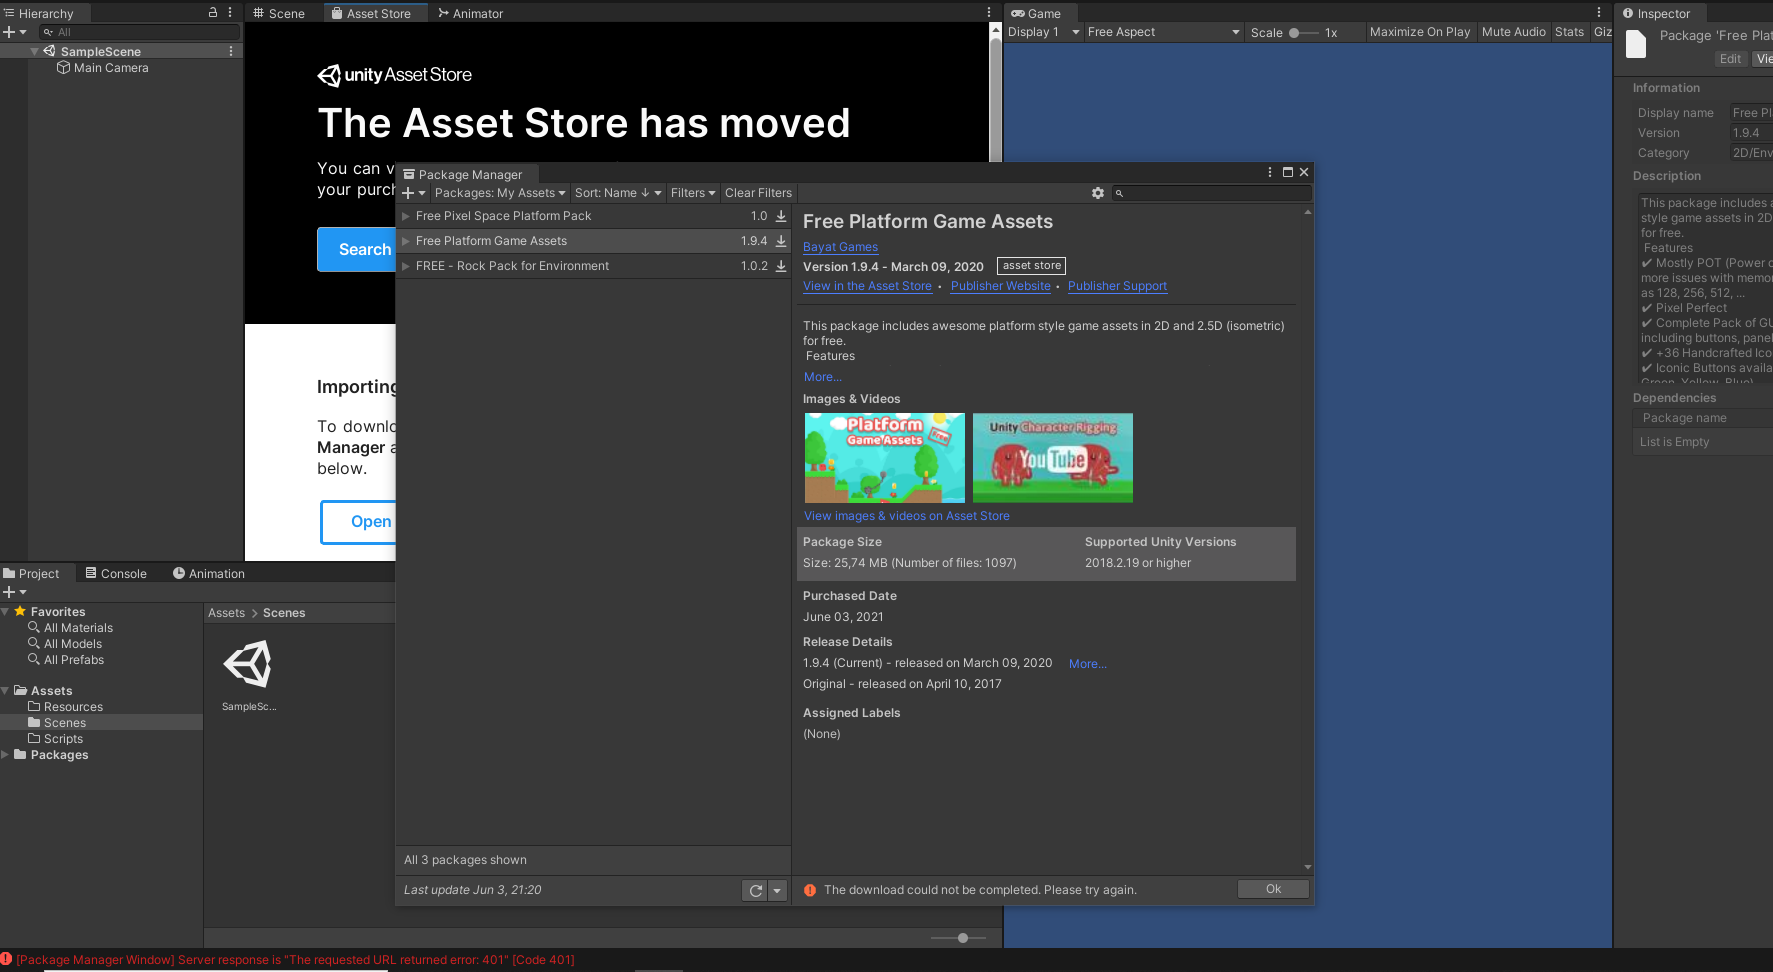Open the Package Manager add package dropdown
The height and width of the screenshot is (972, 1773).
pyautogui.click(x=414, y=193)
